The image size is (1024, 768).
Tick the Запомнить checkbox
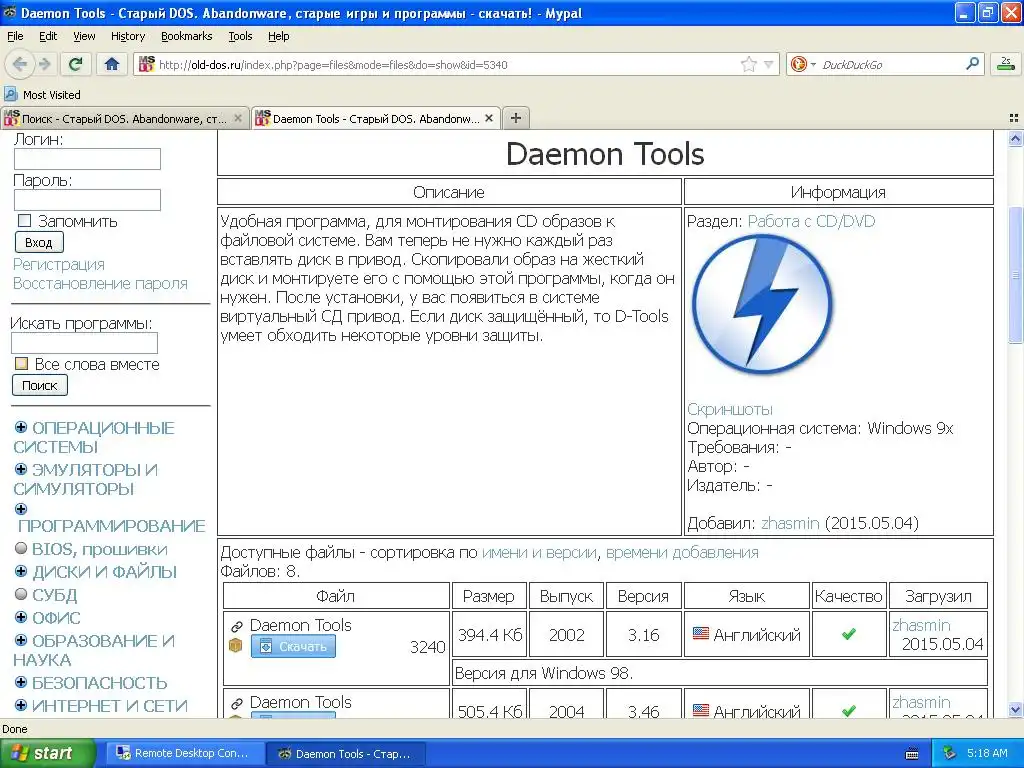[24, 221]
